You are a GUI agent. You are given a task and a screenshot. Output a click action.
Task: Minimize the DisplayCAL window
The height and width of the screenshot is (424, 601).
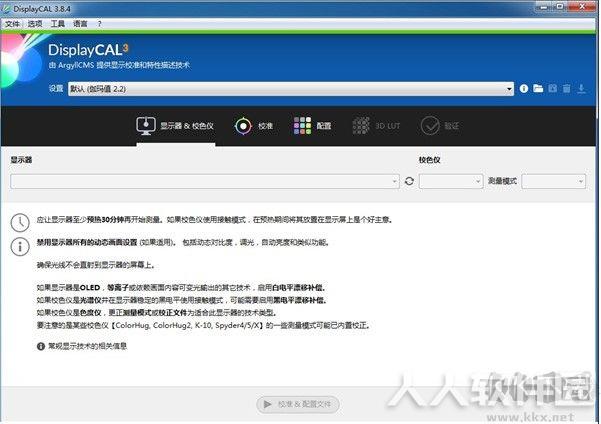point(544,7)
